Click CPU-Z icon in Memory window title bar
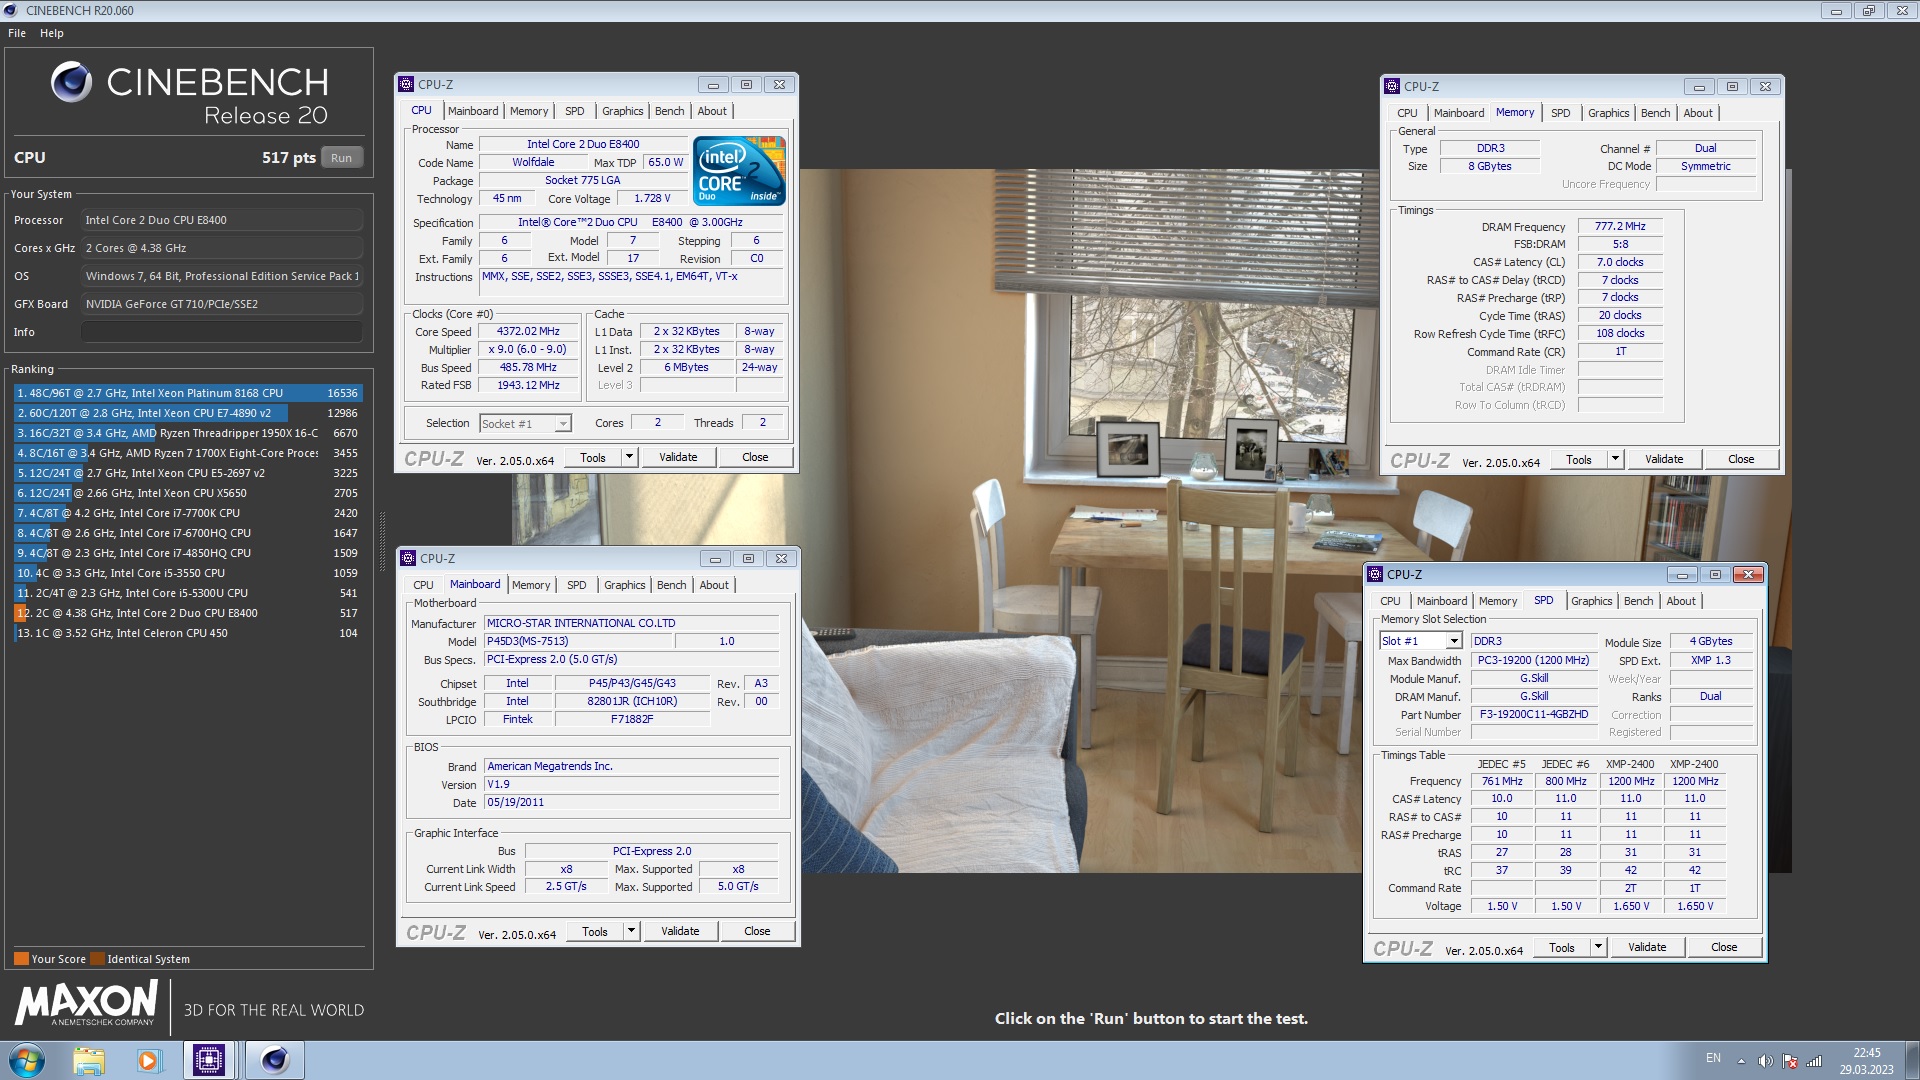The image size is (1920, 1080). click(1392, 86)
